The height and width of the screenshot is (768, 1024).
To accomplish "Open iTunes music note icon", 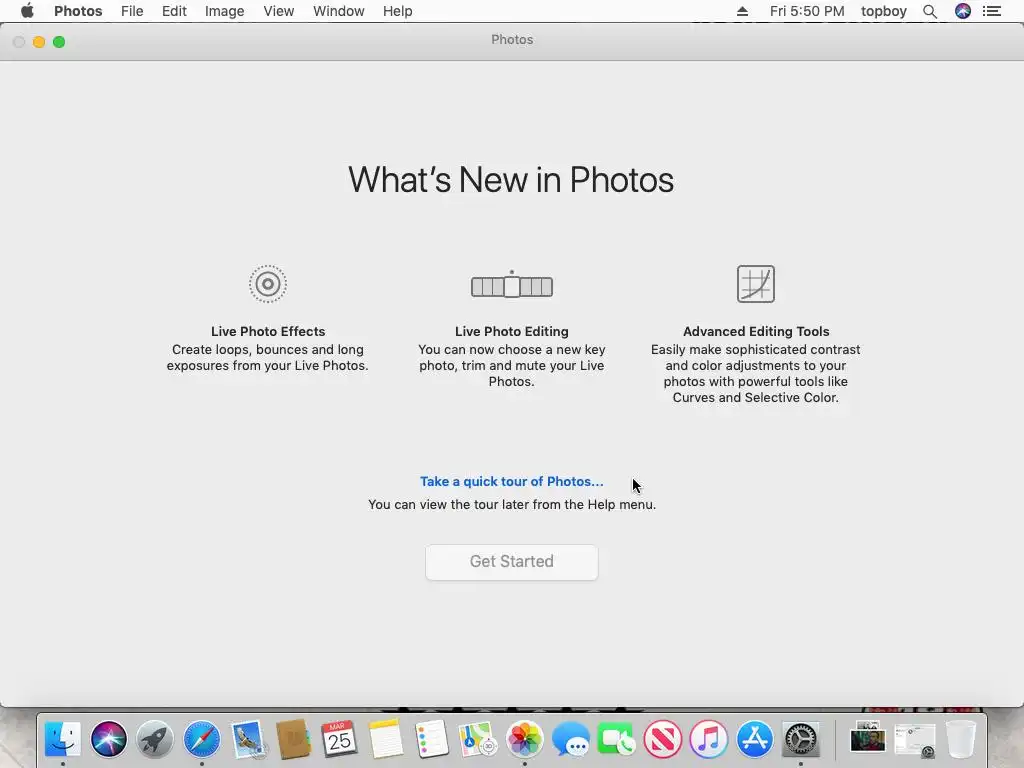I will [x=709, y=739].
